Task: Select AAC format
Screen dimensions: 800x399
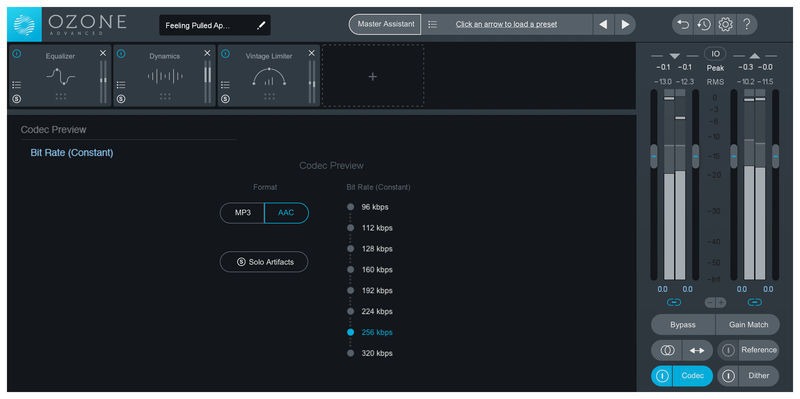Action: tap(286, 213)
